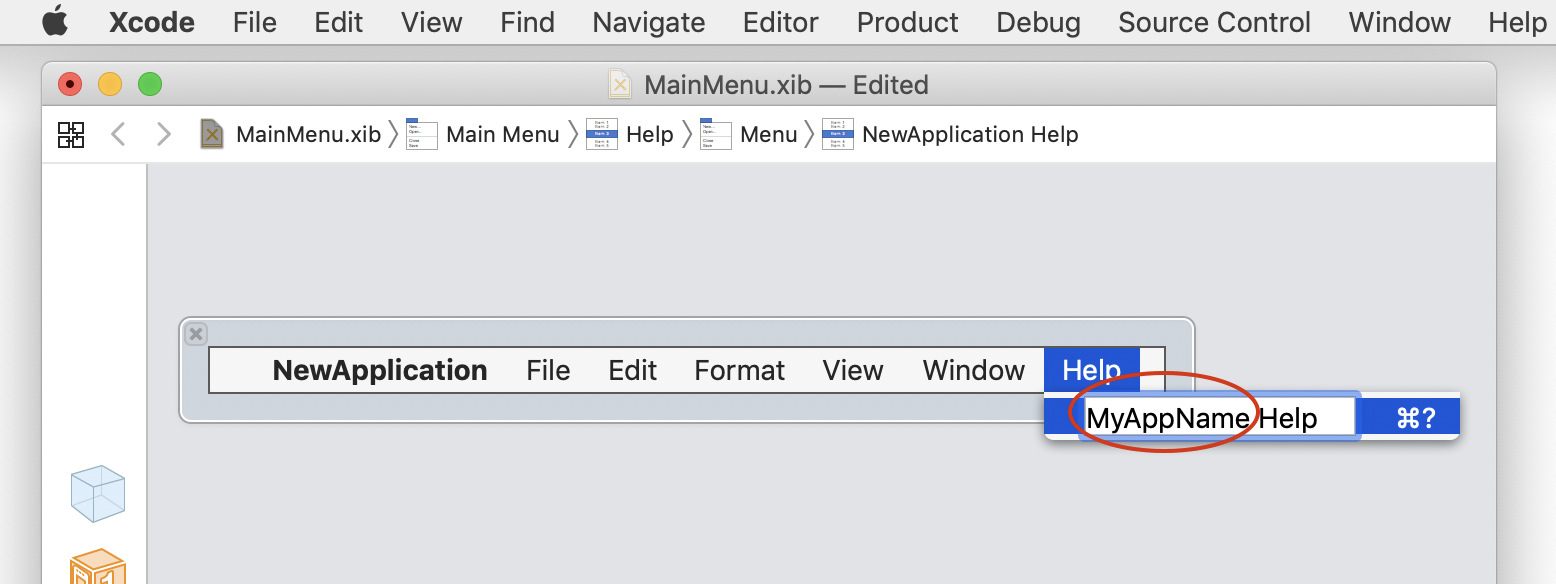Open the Main Menu breadcrumb dropdown
This screenshot has height=584, width=1556.
click(x=503, y=133)
